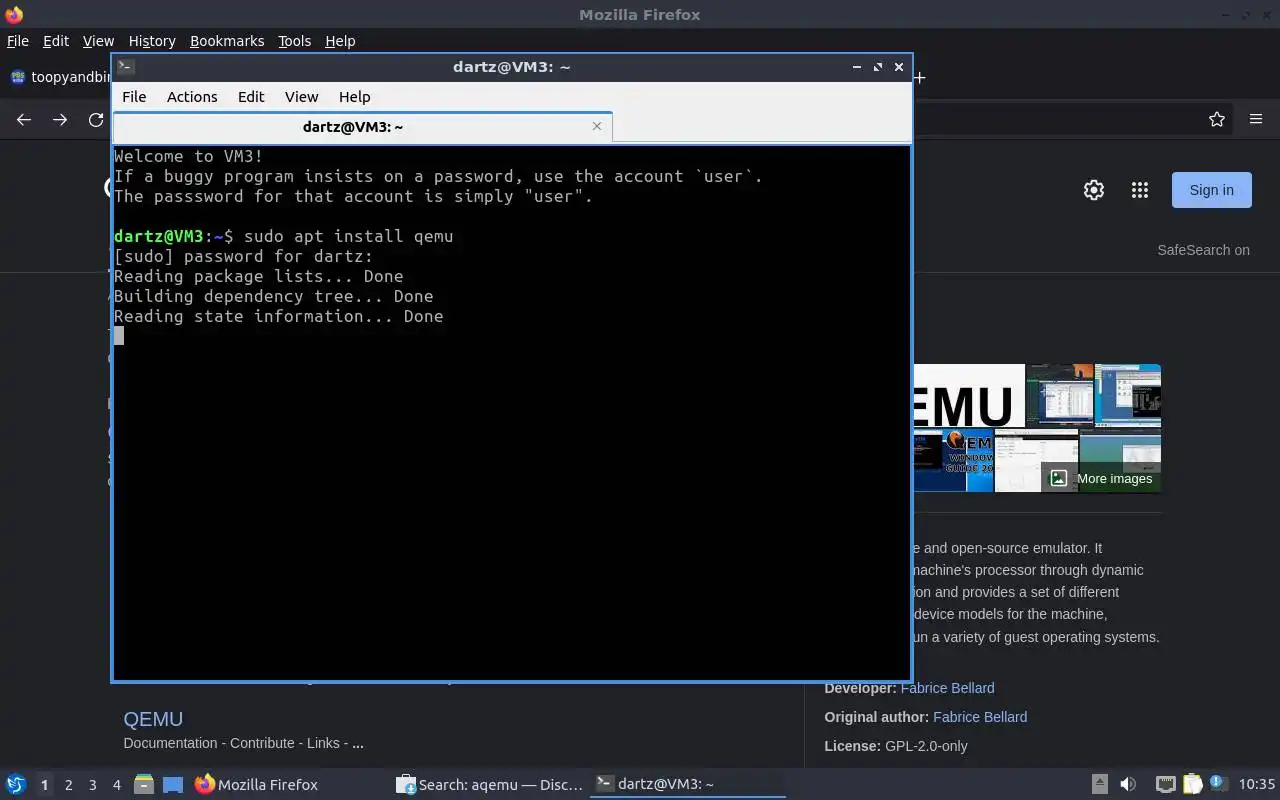Viewport: 1280px width, 800px height.
Task: Open the terminal View menu
Action: 301,97
